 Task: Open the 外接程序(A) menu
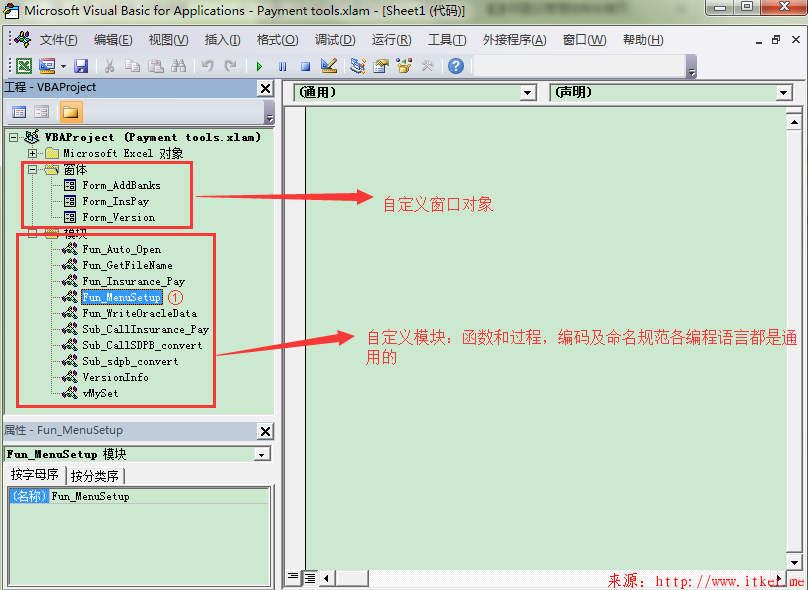point(514,40)
